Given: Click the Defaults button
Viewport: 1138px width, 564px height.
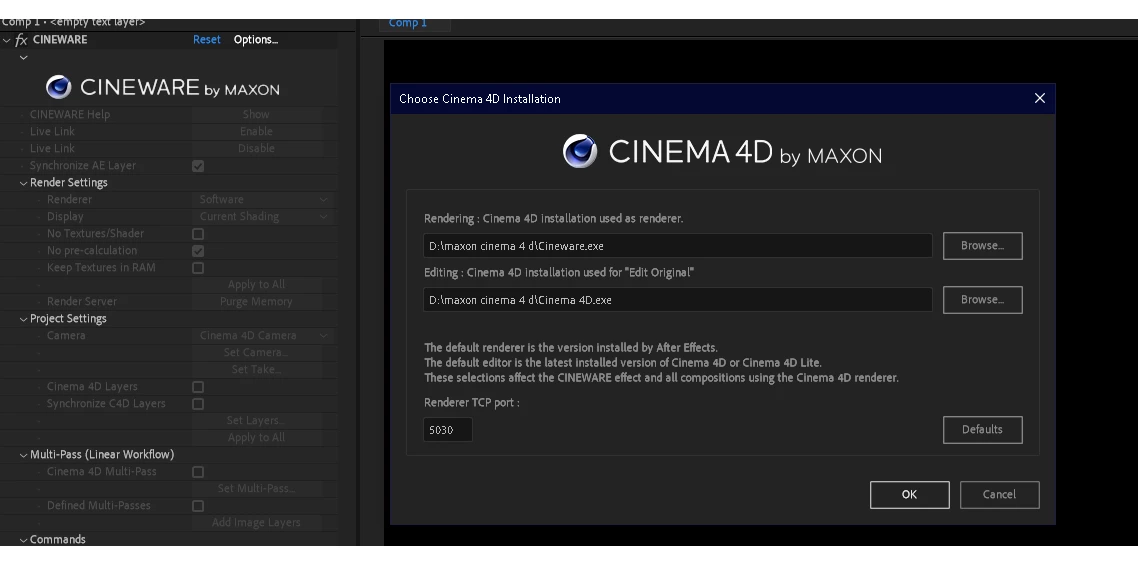Looking at the screenshot, I should tap(983, 430).
